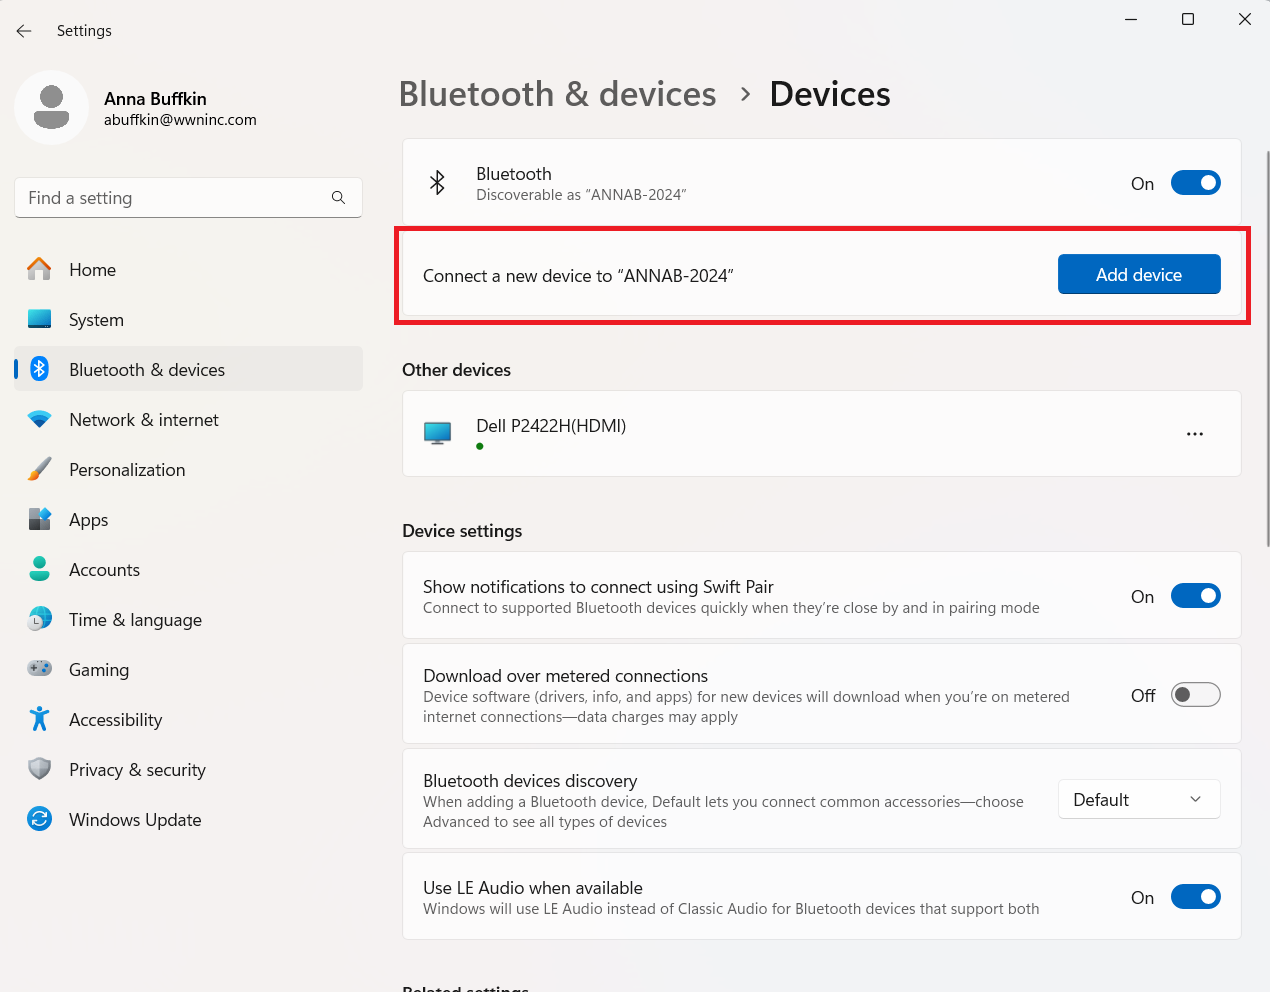Click the page vertical scrollbar

[x=1267, y=348]
